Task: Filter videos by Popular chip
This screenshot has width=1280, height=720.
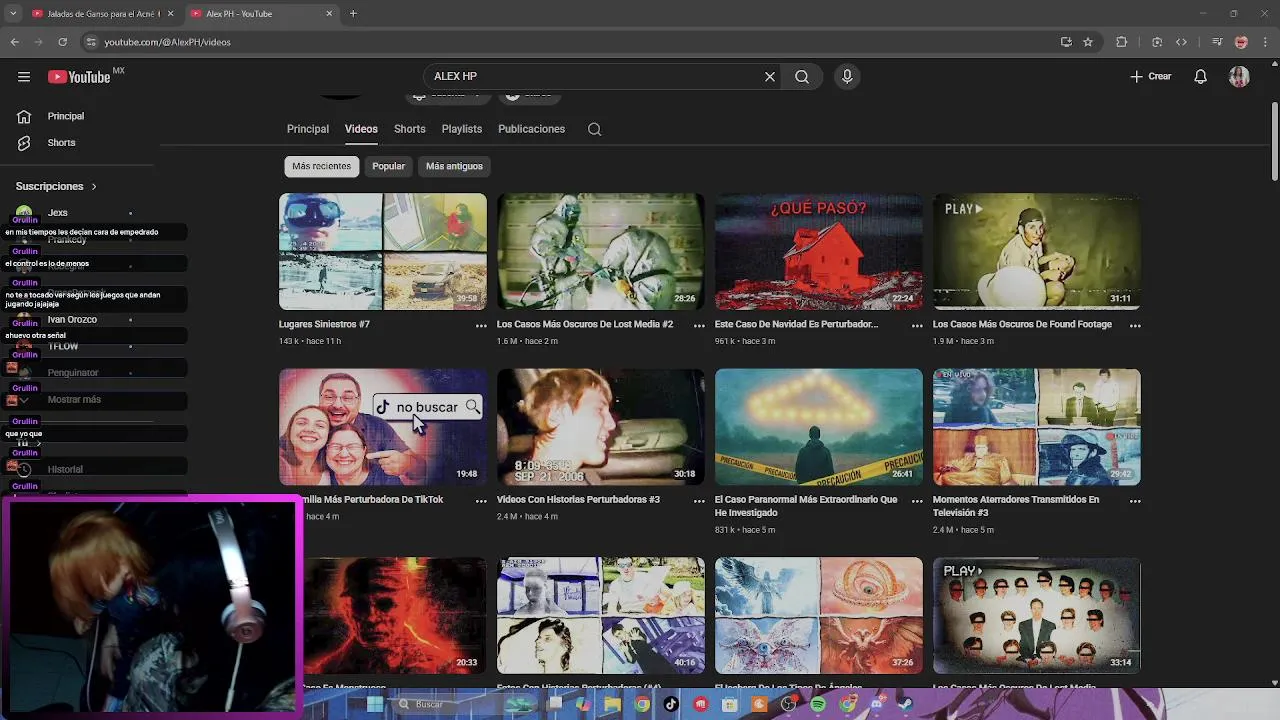Action: click(389, 166)
